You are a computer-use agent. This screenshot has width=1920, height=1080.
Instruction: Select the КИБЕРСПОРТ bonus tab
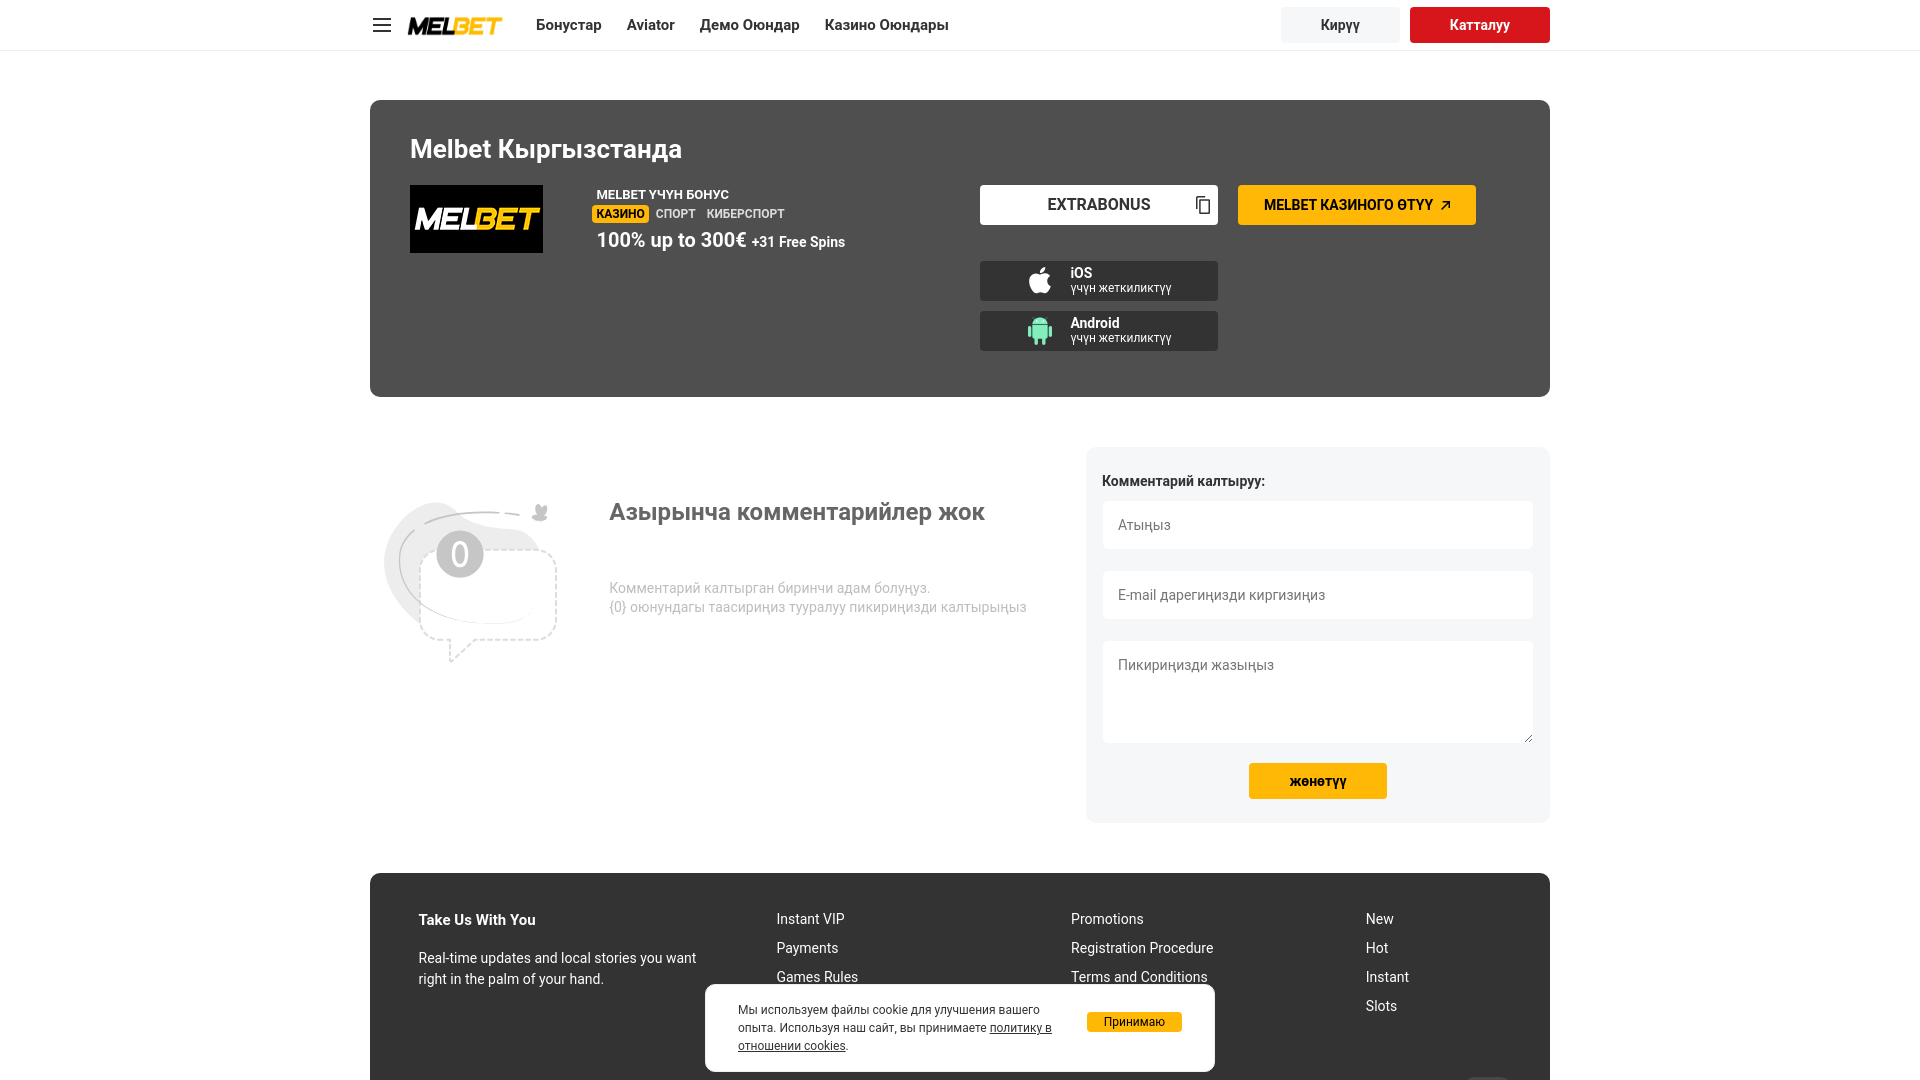tap(746, 214)
